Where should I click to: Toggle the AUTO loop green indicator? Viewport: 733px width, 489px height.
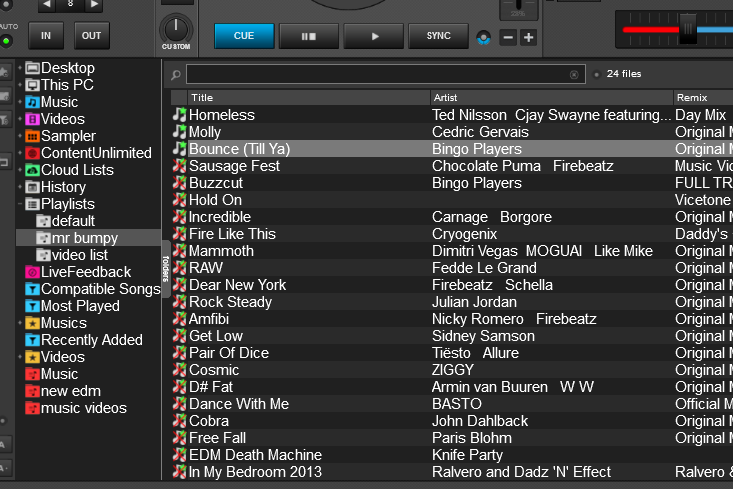[6, 41]
